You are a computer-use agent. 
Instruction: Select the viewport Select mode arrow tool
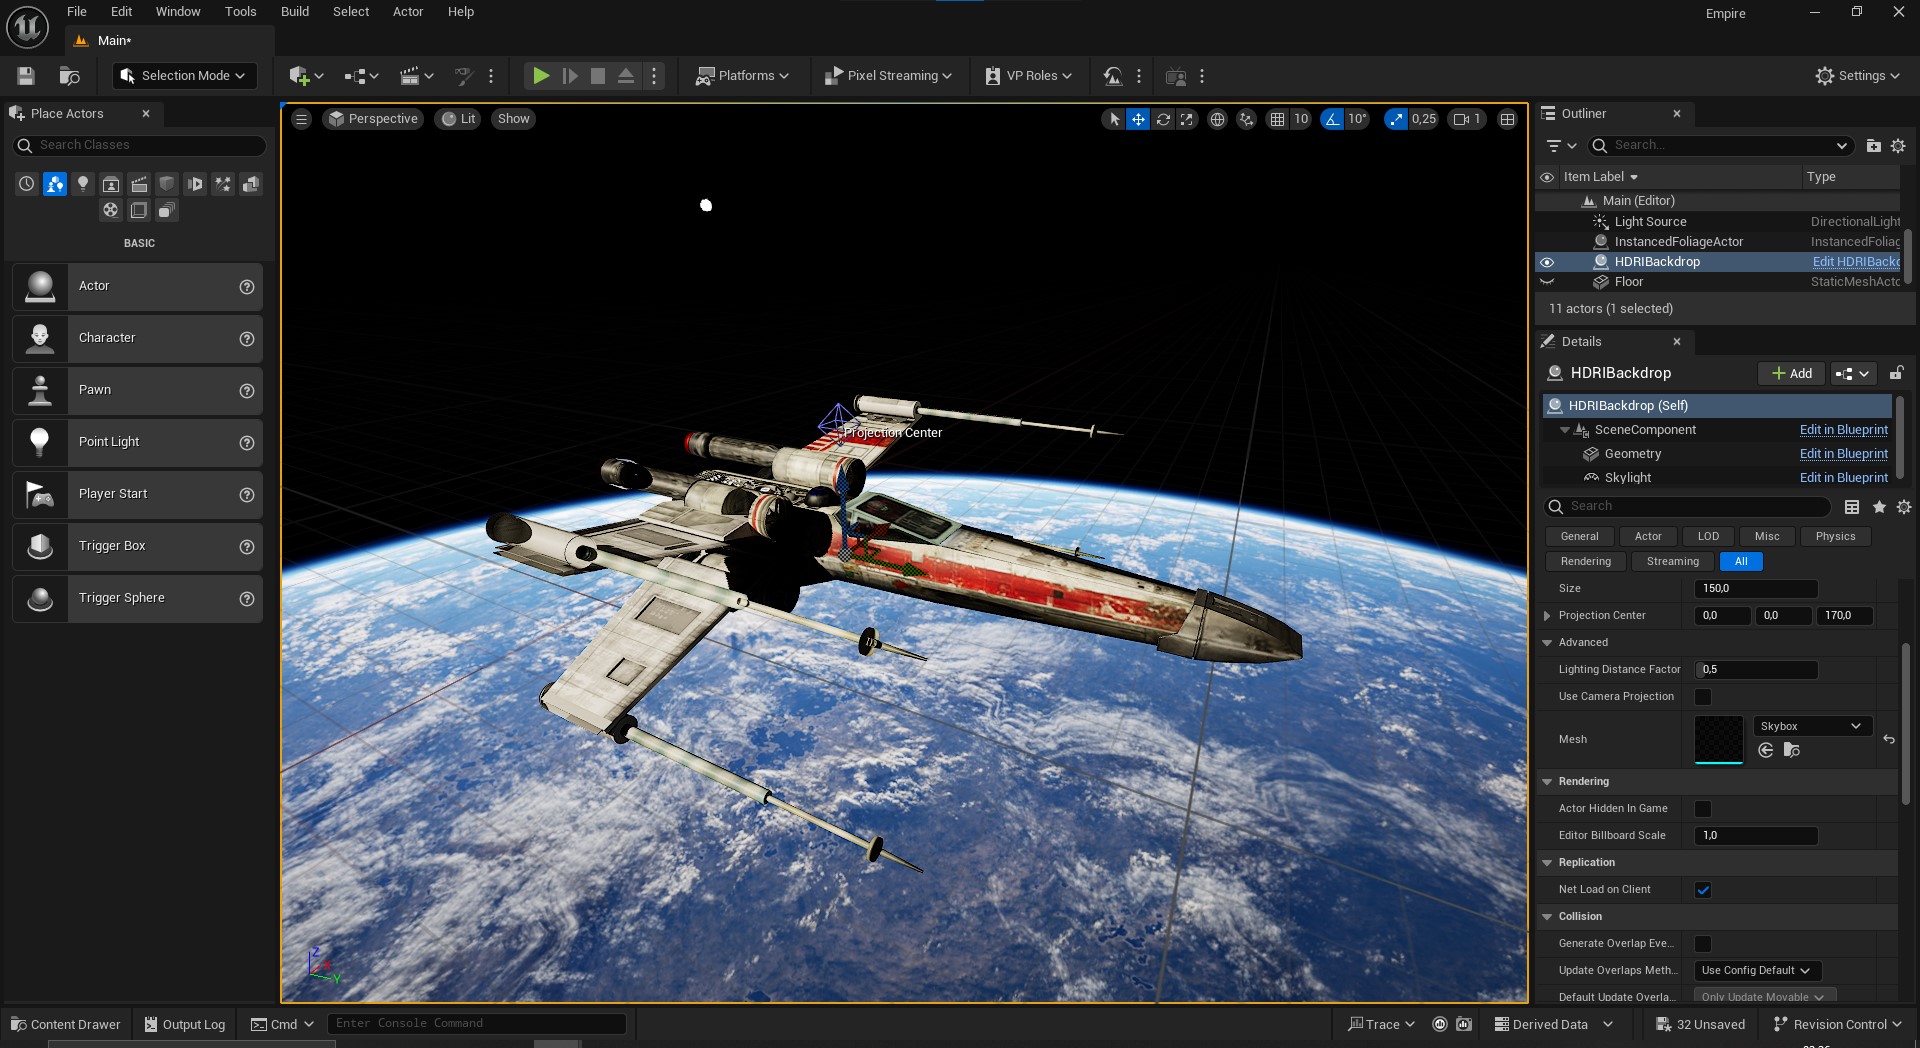1114,119
